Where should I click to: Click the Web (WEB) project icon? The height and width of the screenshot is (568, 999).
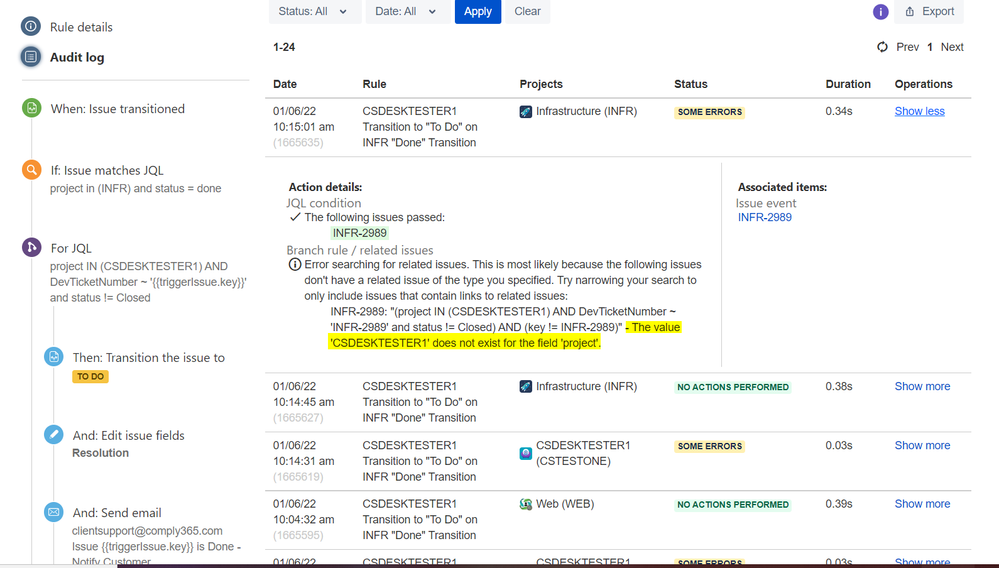[x=526, y=504]
